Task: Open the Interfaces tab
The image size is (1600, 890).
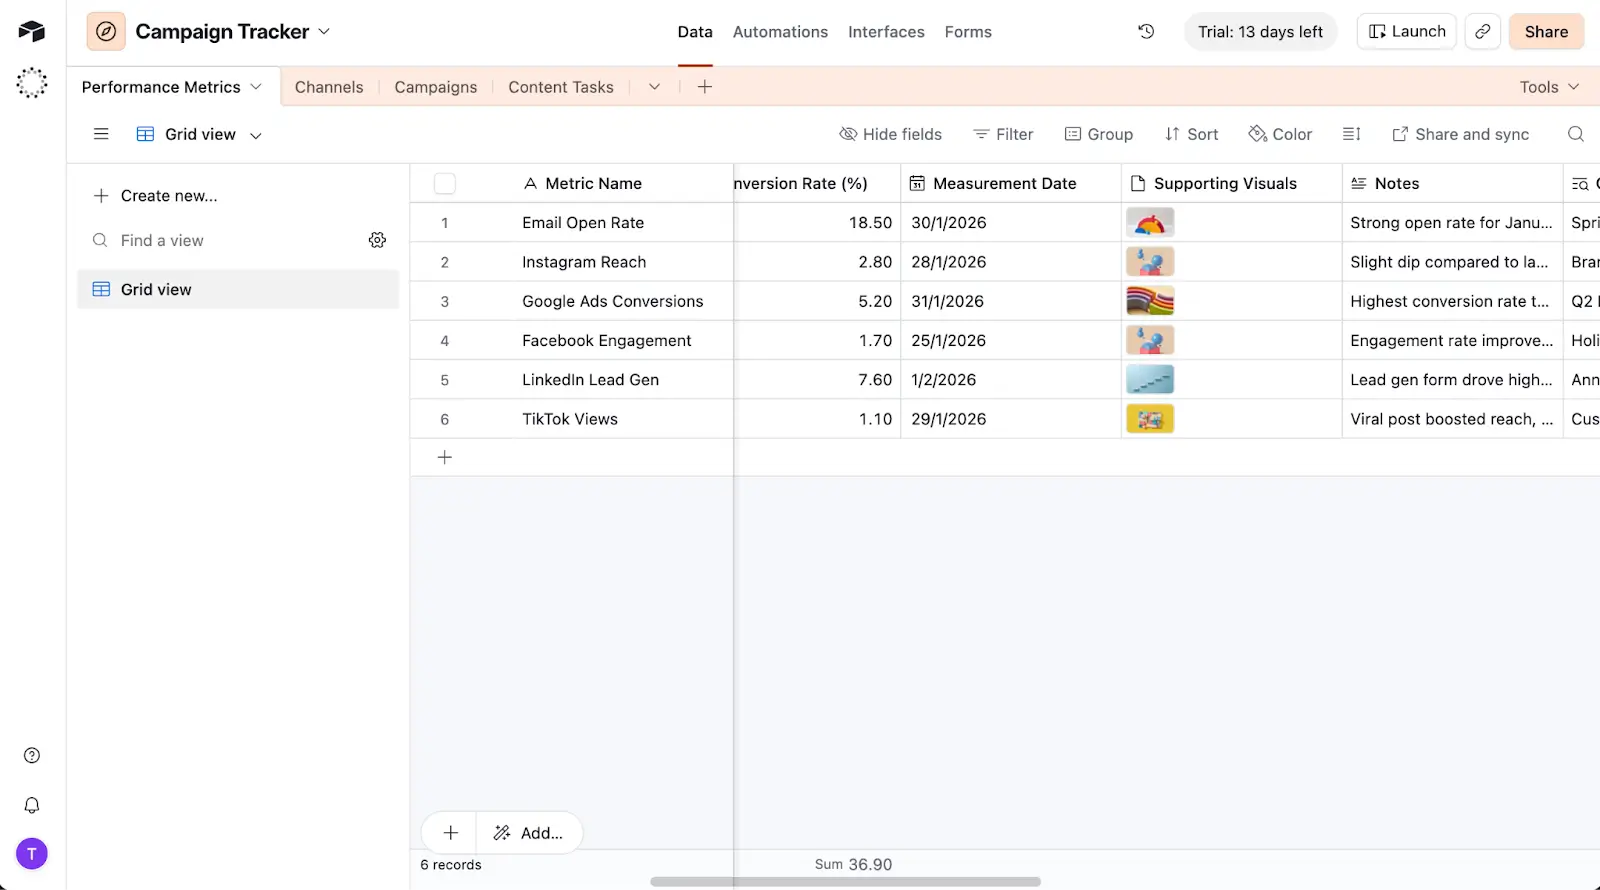Action: (886, 32)
